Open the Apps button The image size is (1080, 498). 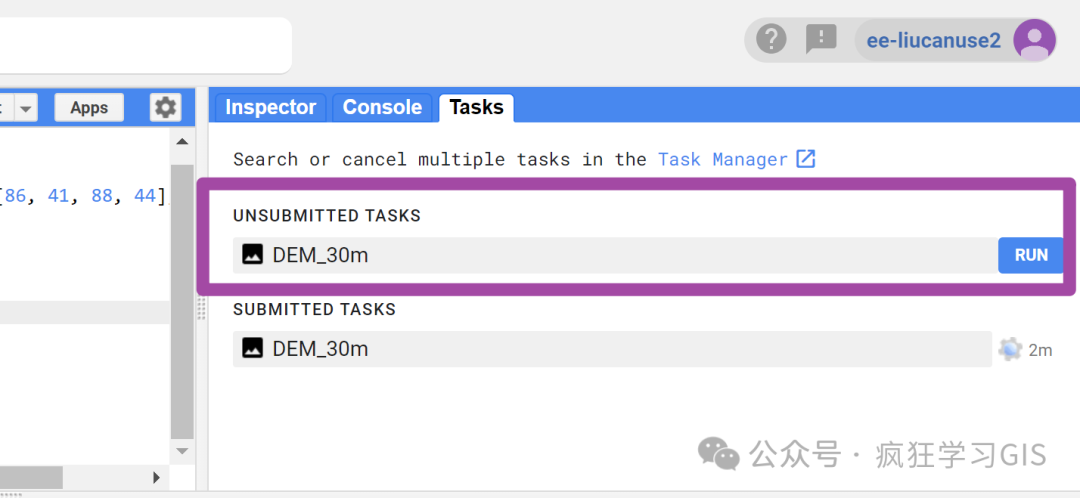(89, 108)
